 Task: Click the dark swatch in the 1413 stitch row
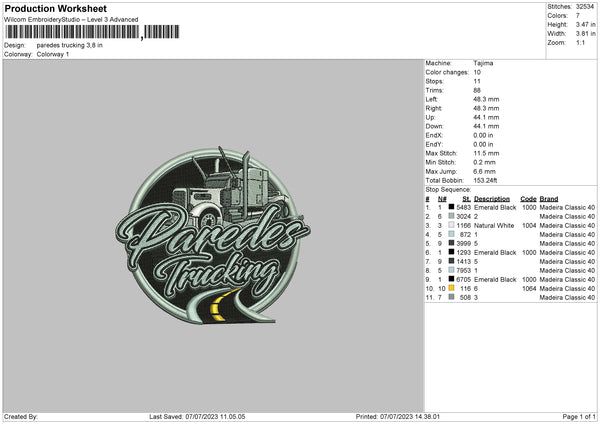click(x=452, y=261)
